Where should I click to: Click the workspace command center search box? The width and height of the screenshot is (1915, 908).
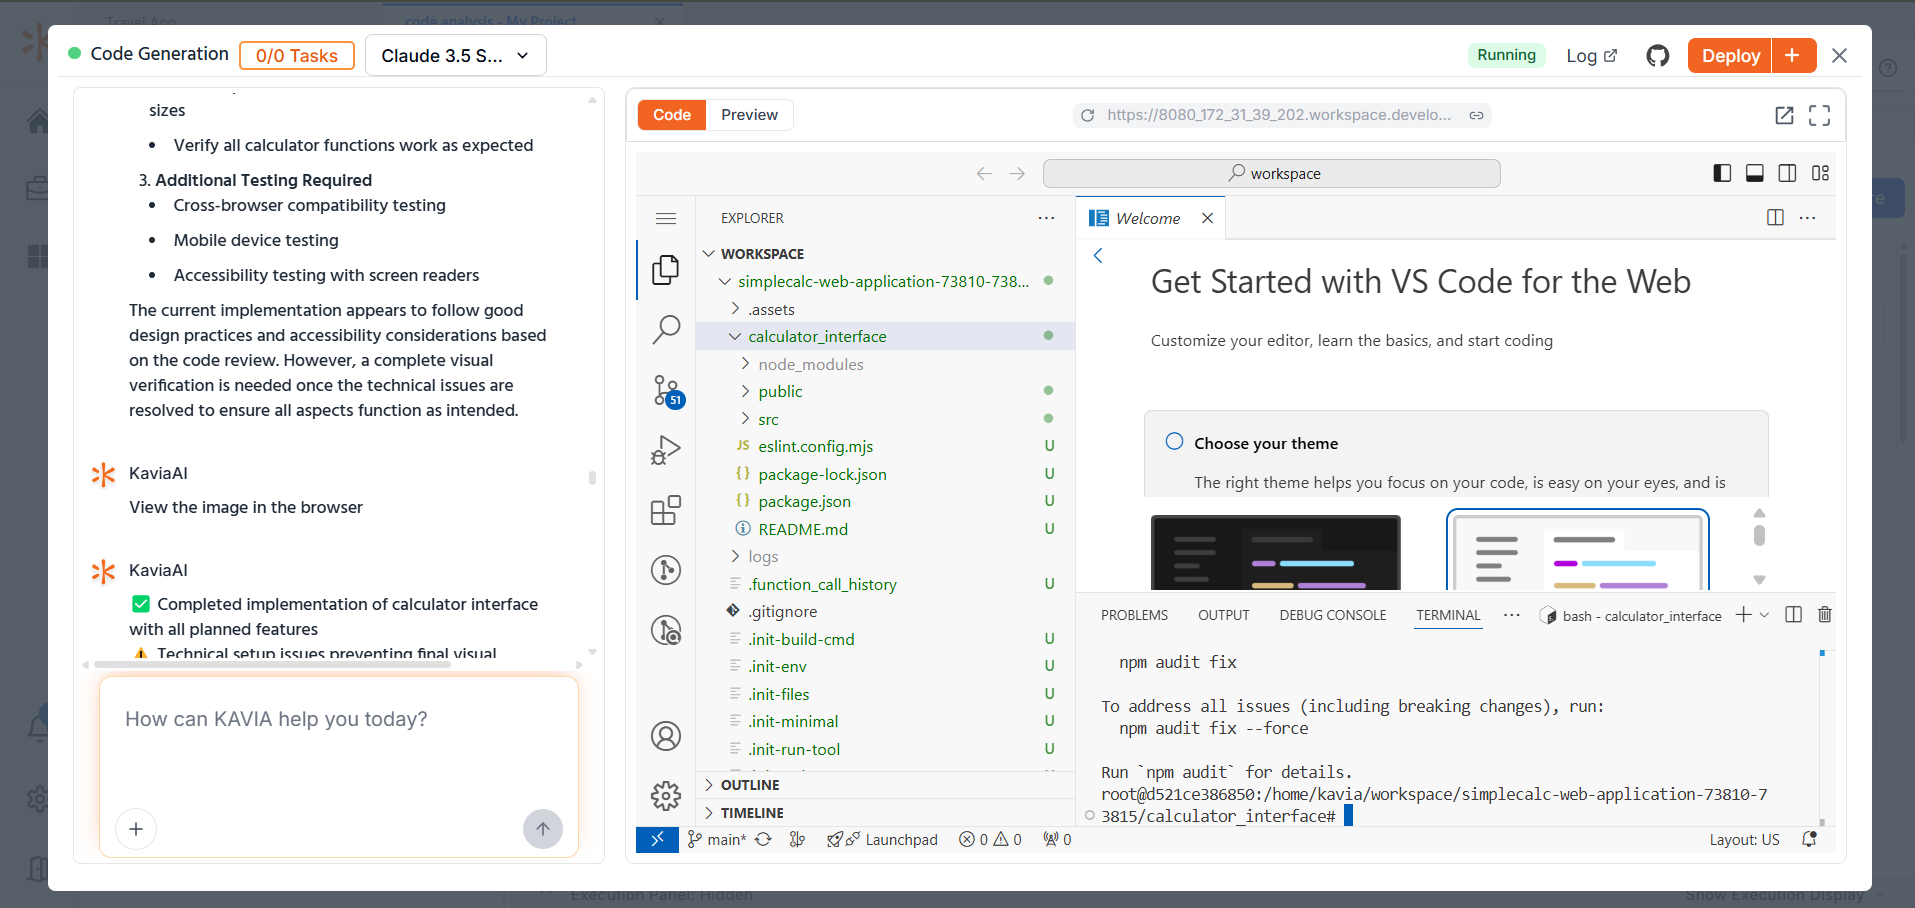1271,173
